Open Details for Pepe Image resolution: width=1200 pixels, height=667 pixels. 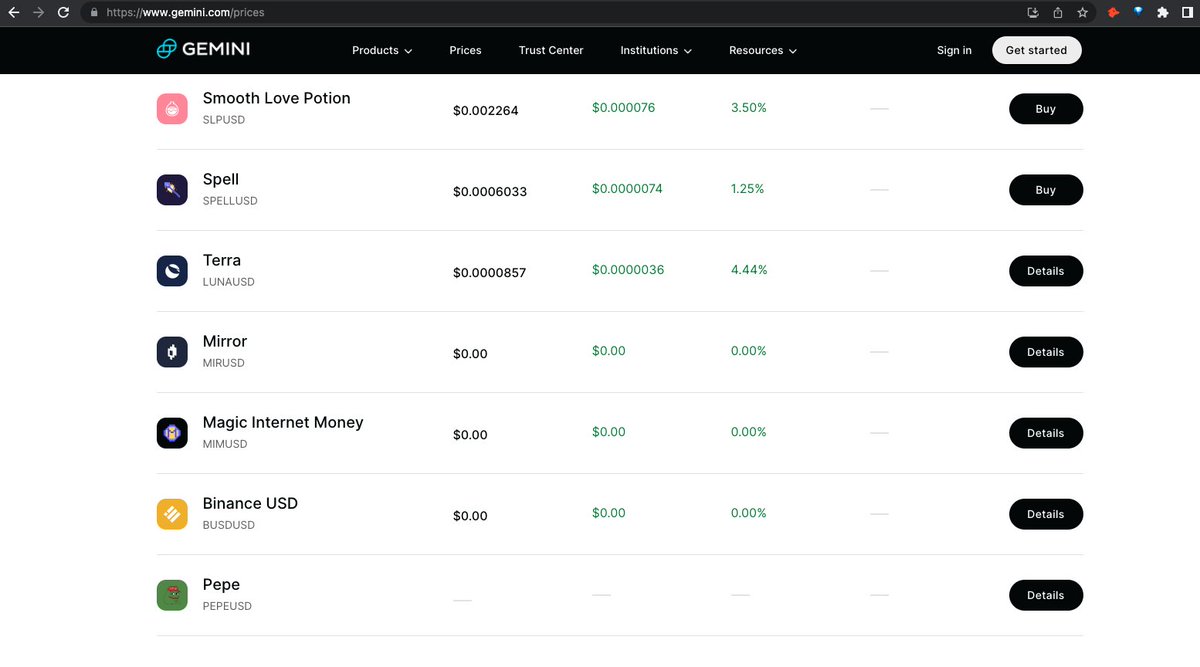pyautogui.click(x=1046, y=595)
